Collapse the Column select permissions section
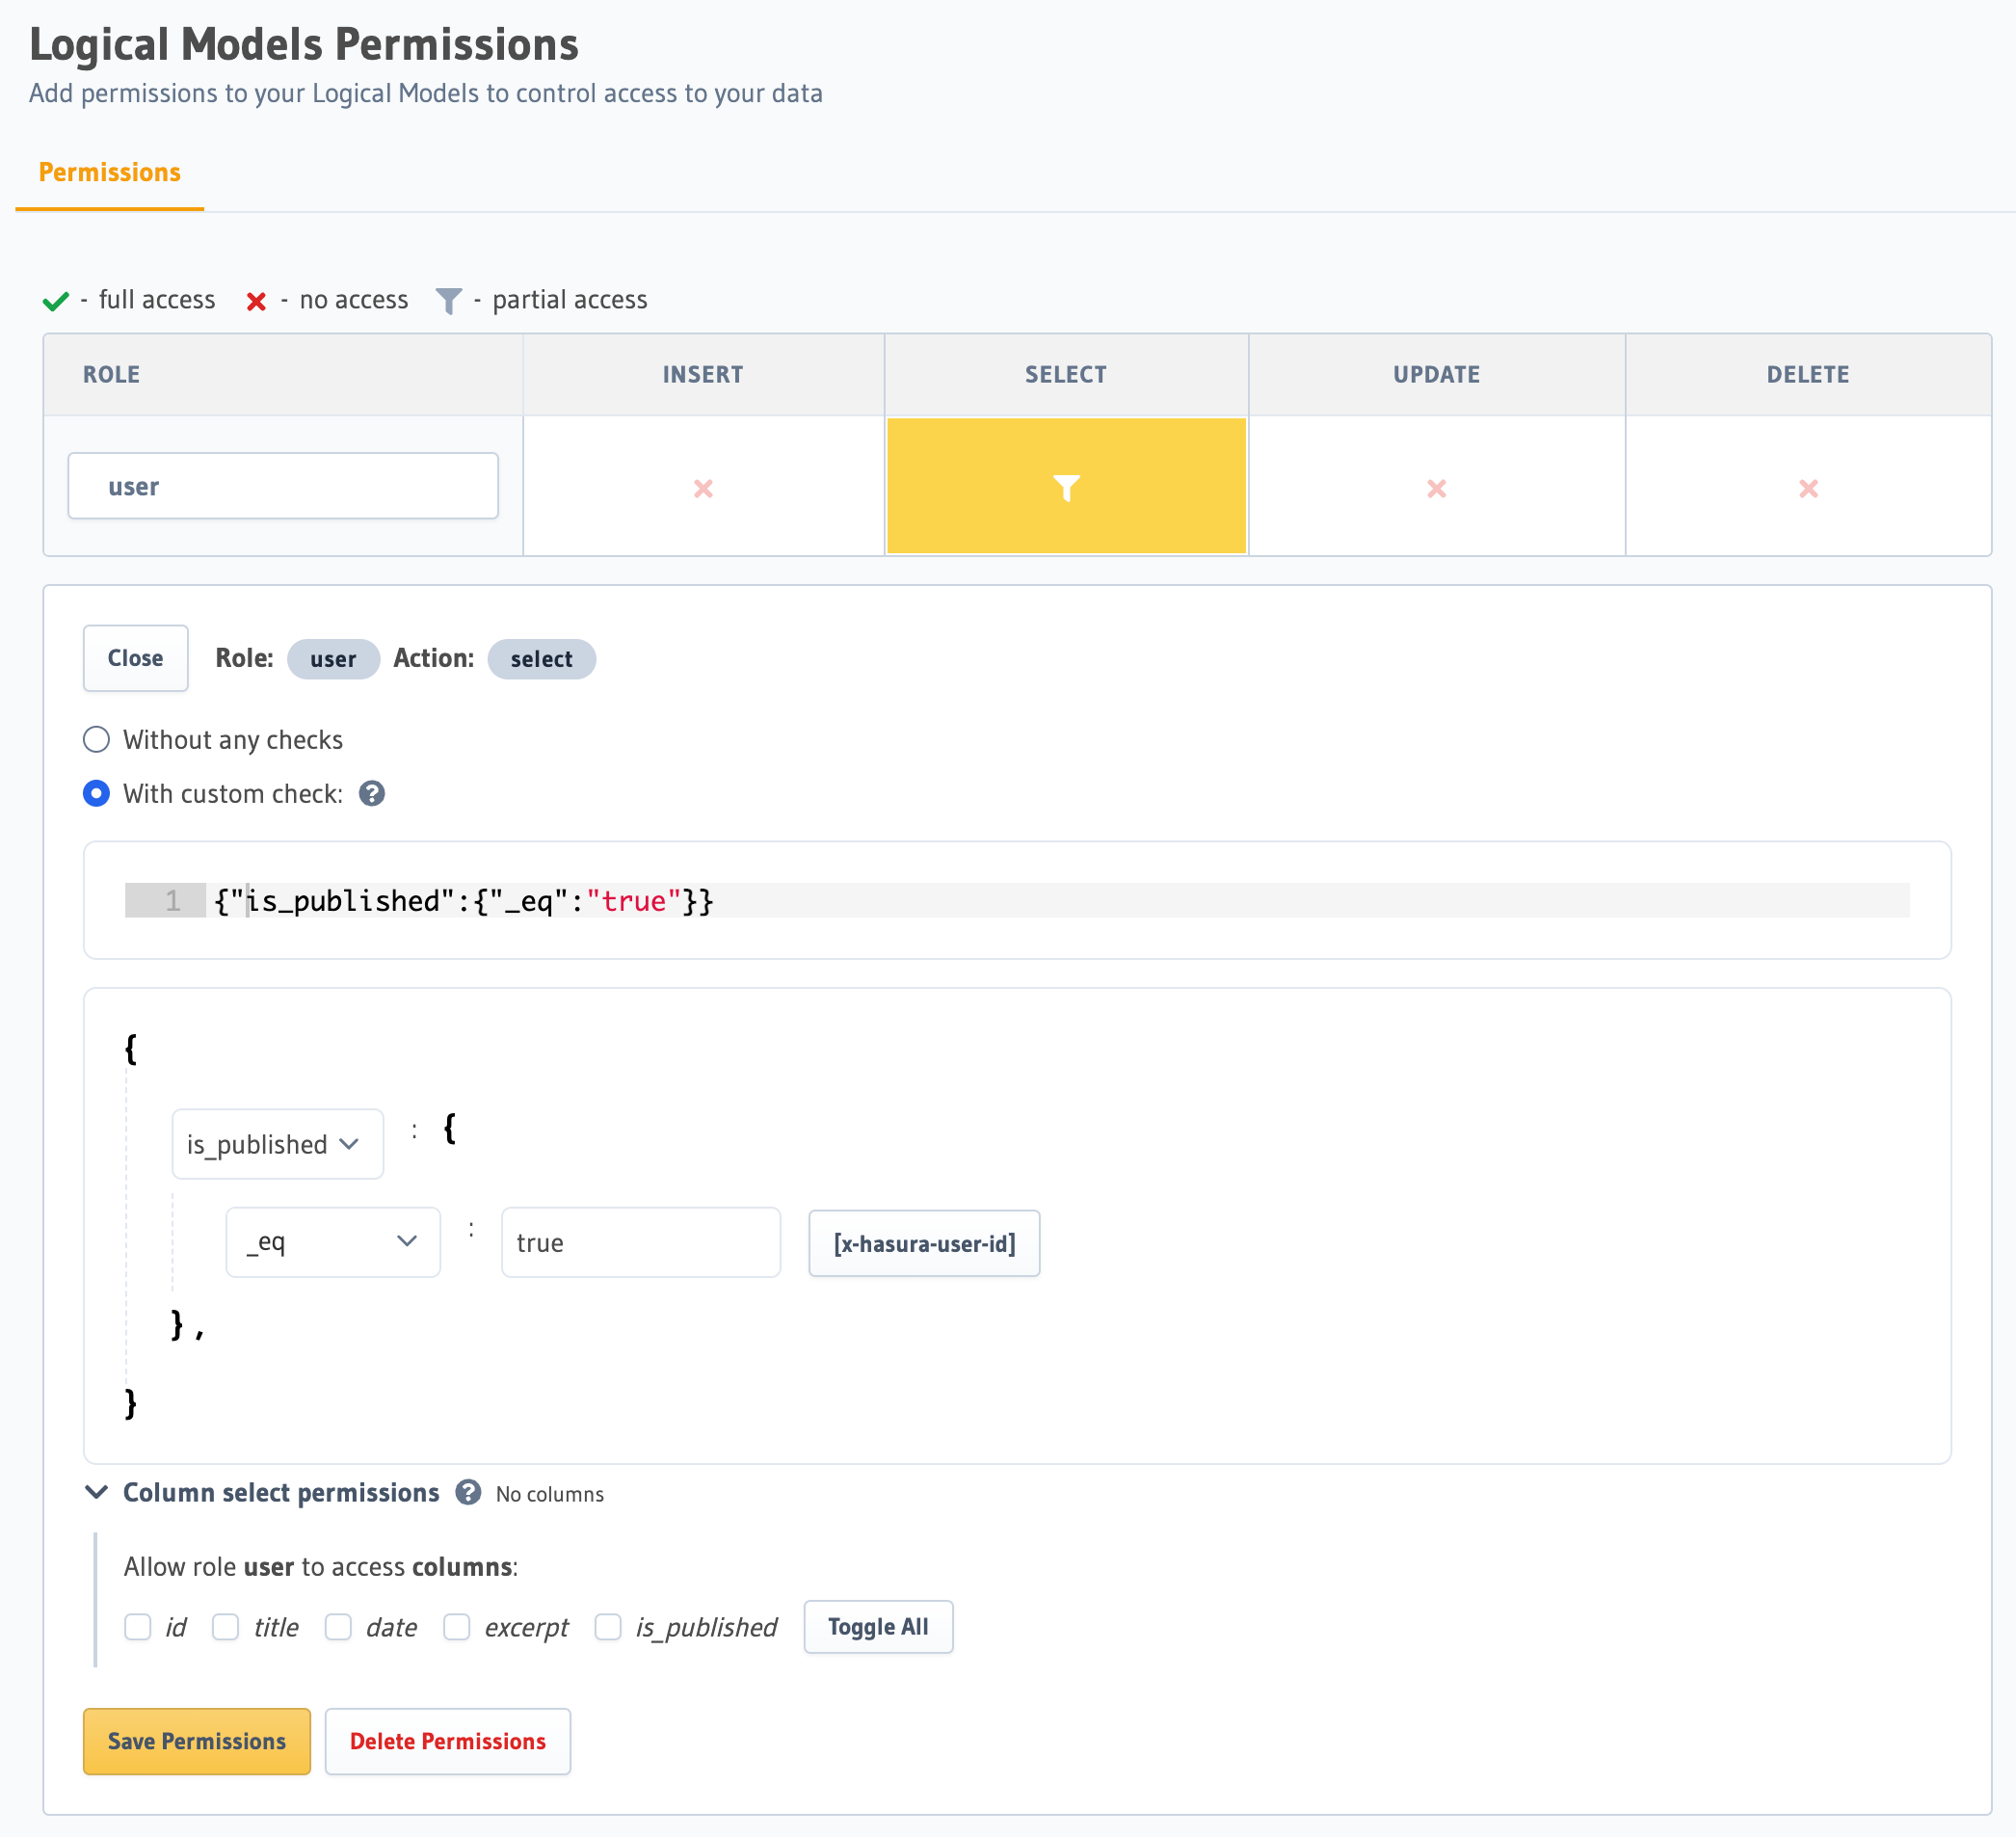 click(x=96, y=1492)
